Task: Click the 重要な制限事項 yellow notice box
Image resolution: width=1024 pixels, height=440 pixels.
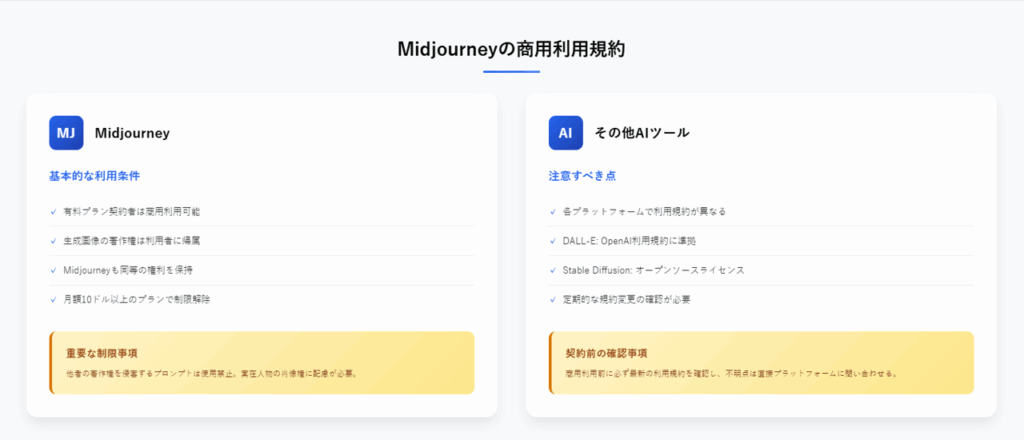Action: 262,363
